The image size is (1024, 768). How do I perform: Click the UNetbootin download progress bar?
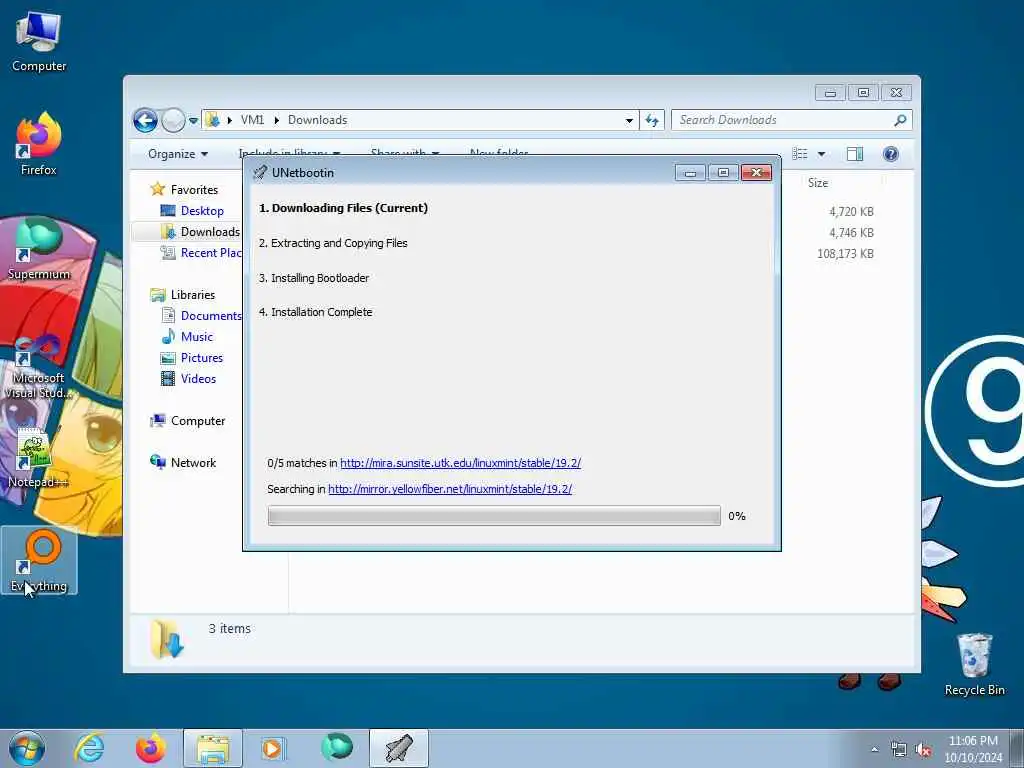[494, 516]
